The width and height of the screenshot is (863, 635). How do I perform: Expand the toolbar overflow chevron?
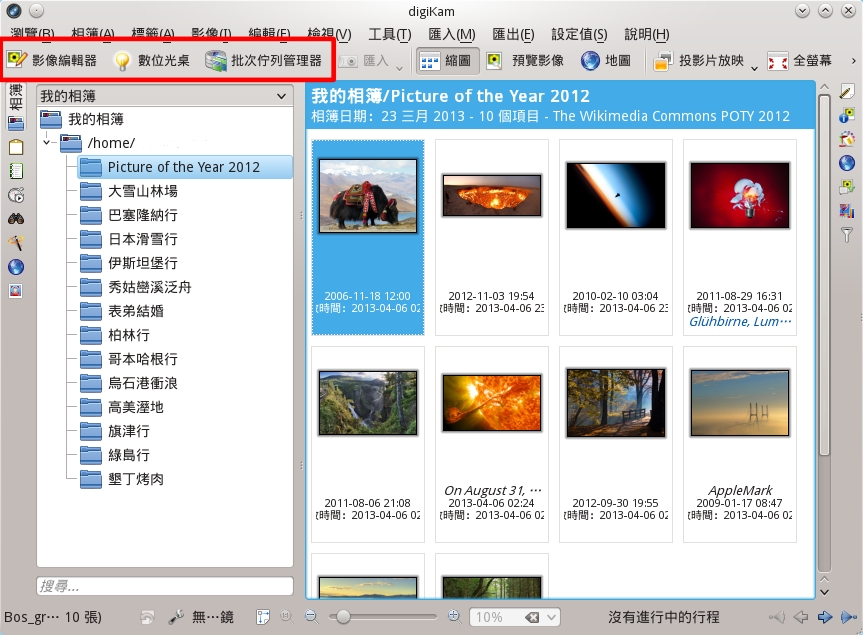coord(854,61)
